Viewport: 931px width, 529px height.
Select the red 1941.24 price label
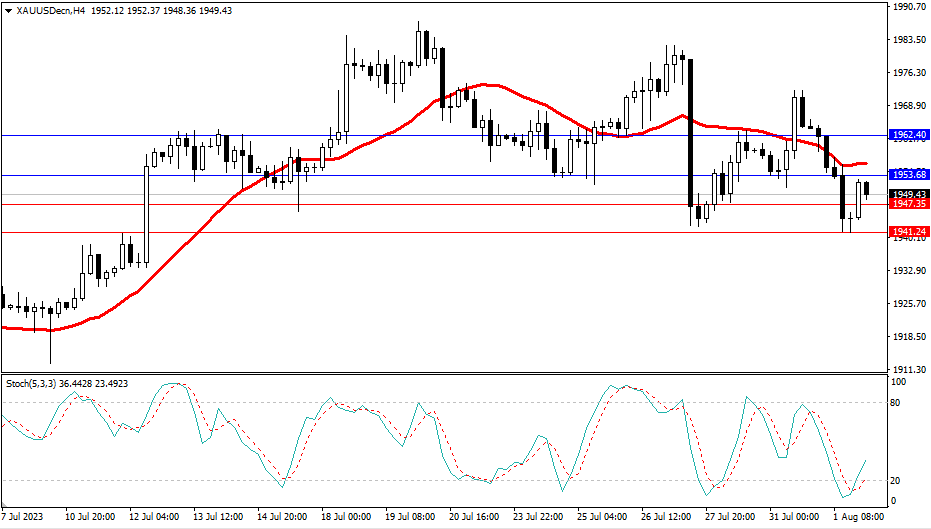909,232
